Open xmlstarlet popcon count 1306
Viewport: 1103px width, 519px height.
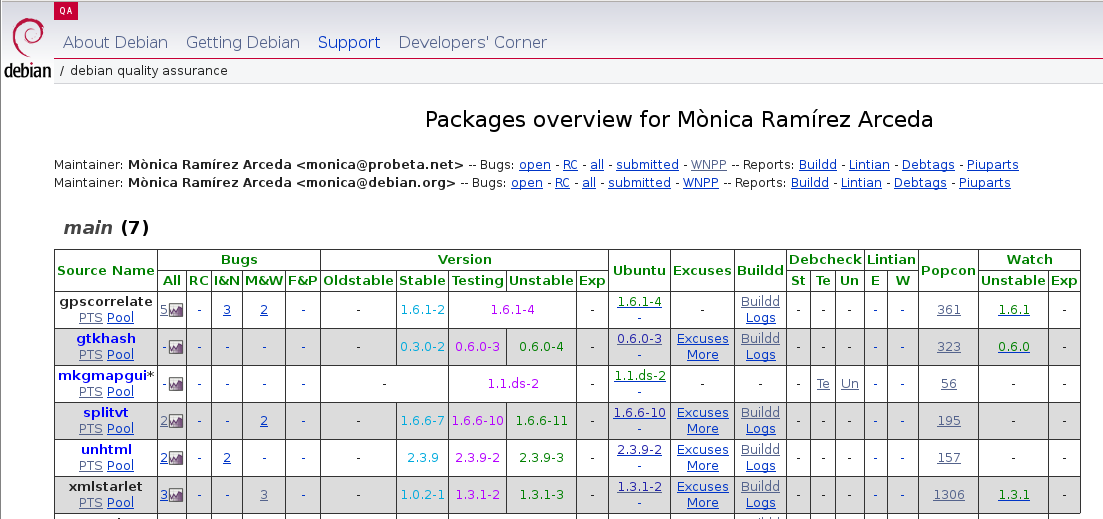point(948,495)
